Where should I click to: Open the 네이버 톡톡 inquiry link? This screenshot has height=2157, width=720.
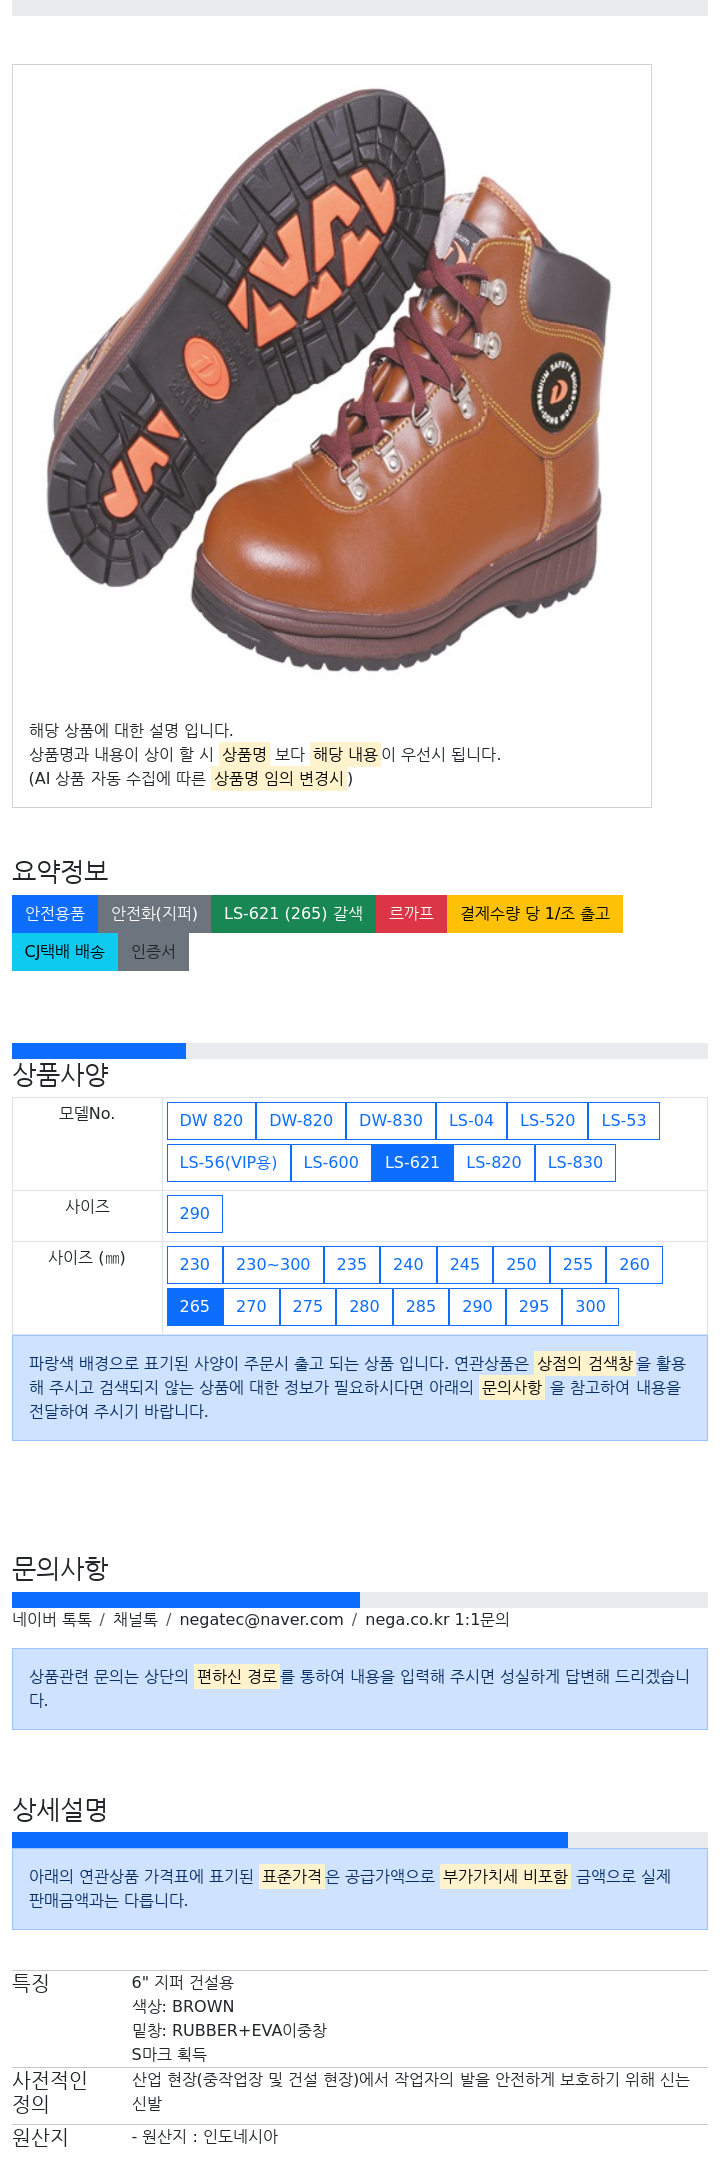pyautogui.click(x=52, y=1619)
